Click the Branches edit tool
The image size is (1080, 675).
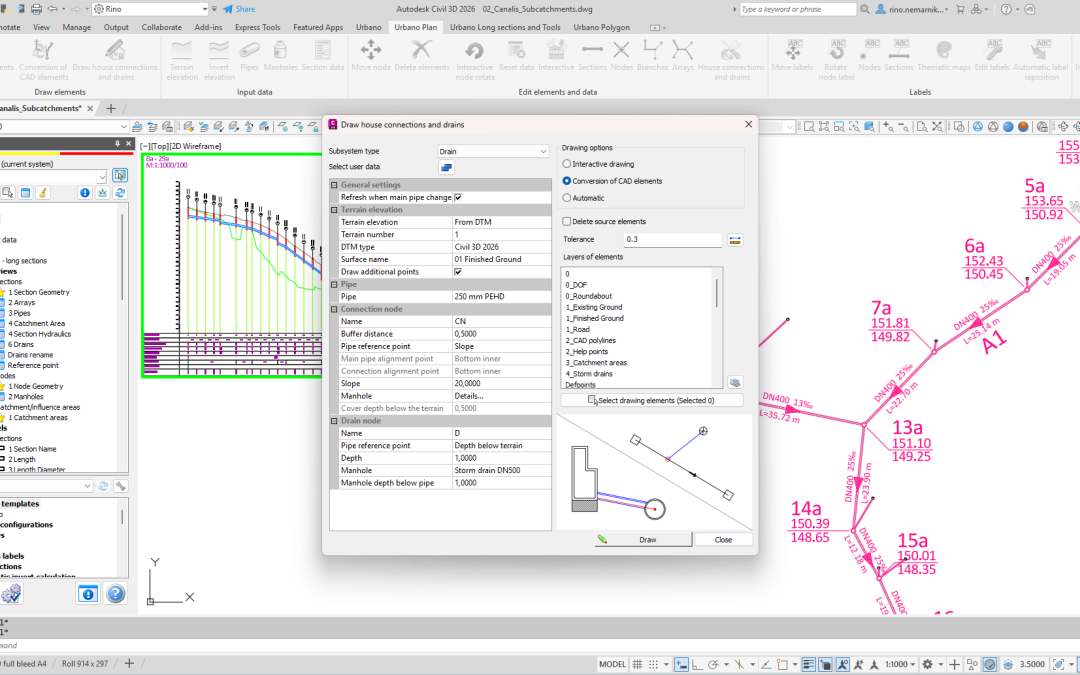click(x=652, y=56)
